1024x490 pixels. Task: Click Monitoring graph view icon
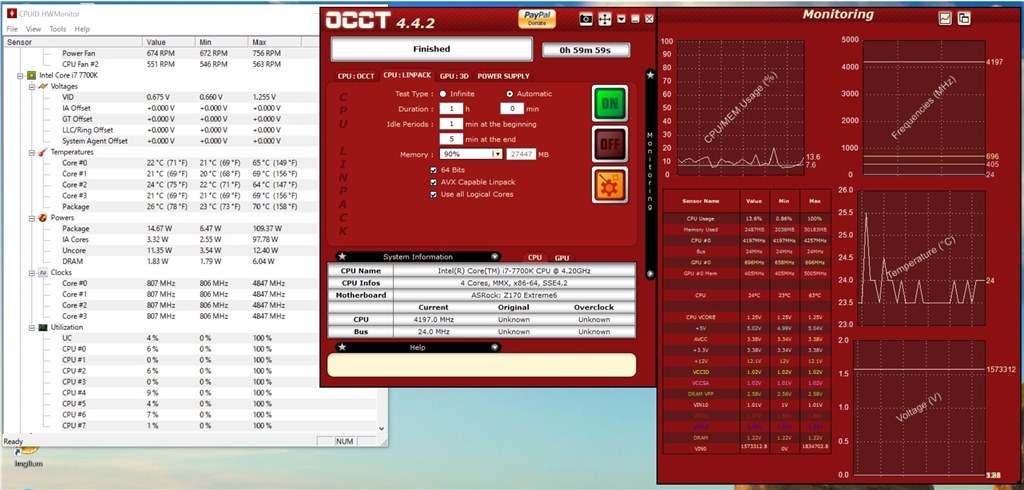coord(945,18)
